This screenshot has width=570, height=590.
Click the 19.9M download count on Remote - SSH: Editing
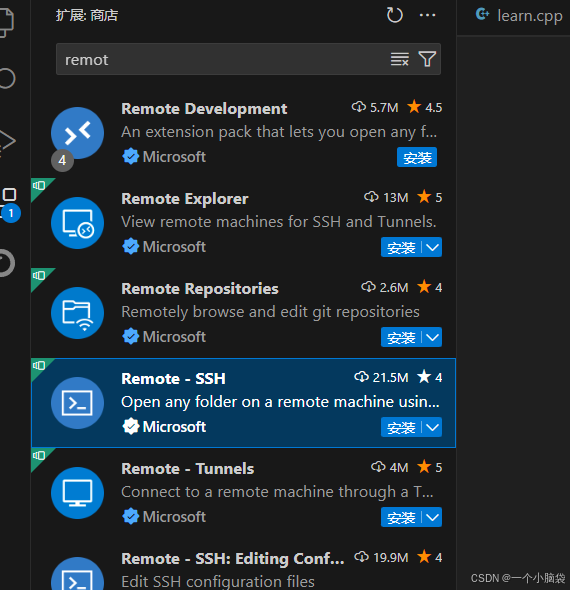coord(381,557)
